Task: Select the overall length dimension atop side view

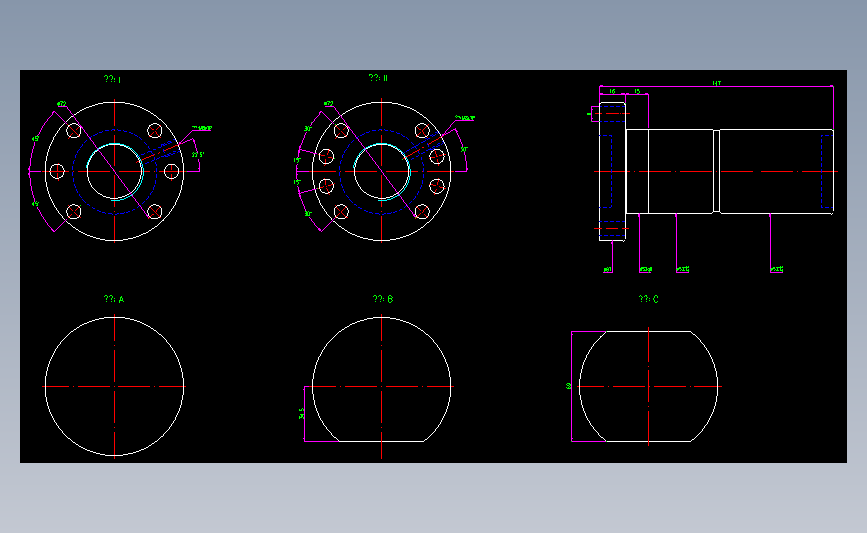Action: [x=717, y=83]
